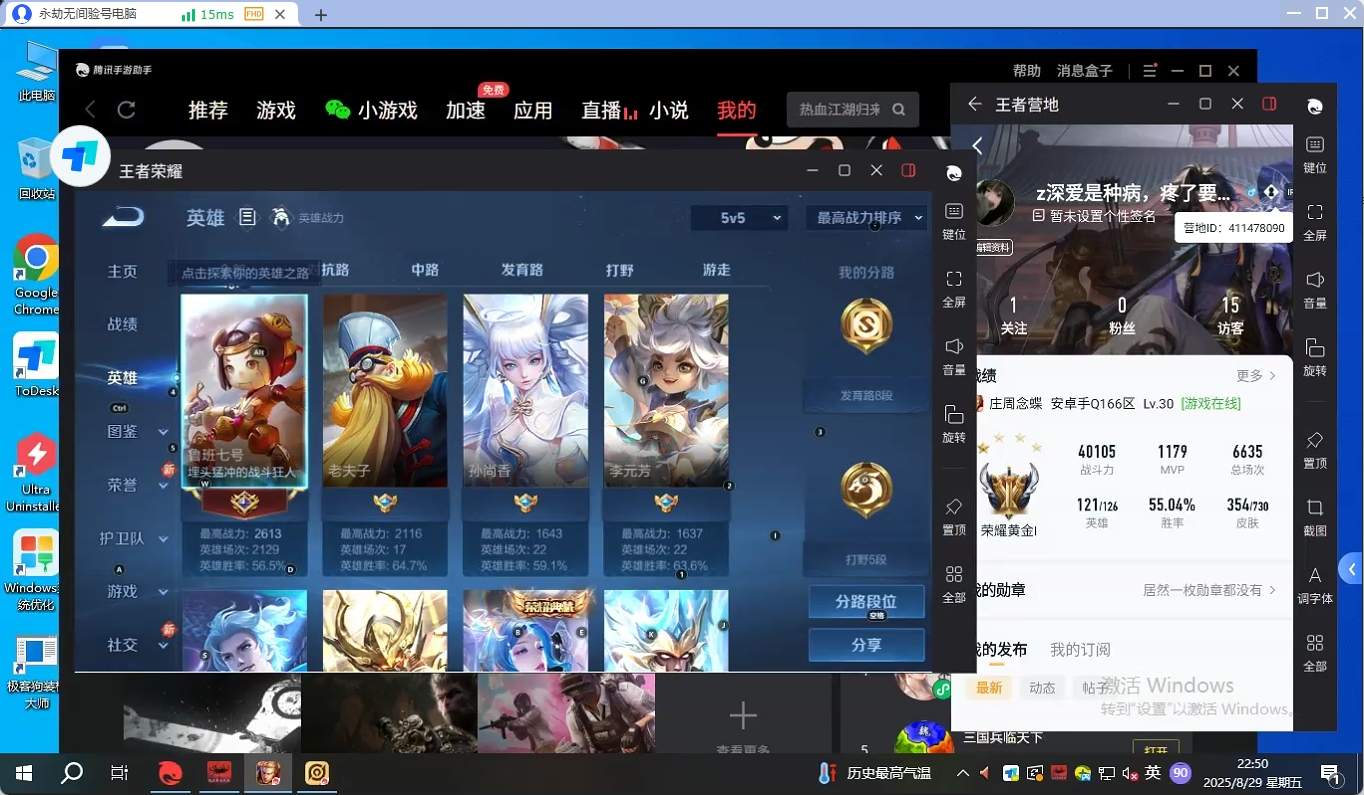Open 小游戏 tab in 腾讯手游助手
Viewport: 1364px width, 795px height.
[x=372, y=110]
